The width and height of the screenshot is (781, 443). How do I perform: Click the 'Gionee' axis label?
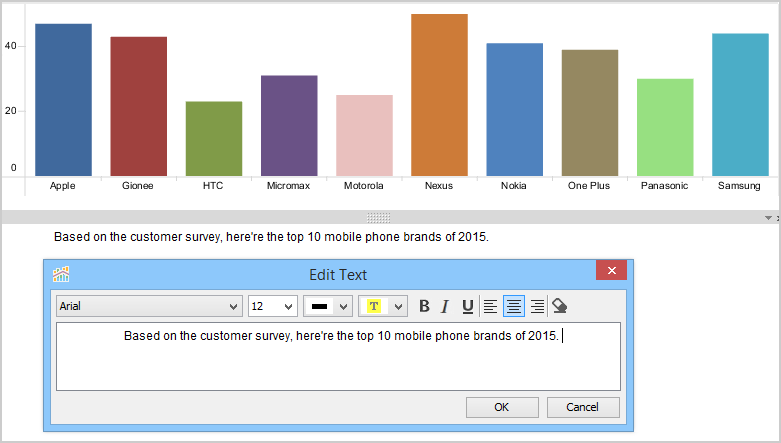coord(137,186)
